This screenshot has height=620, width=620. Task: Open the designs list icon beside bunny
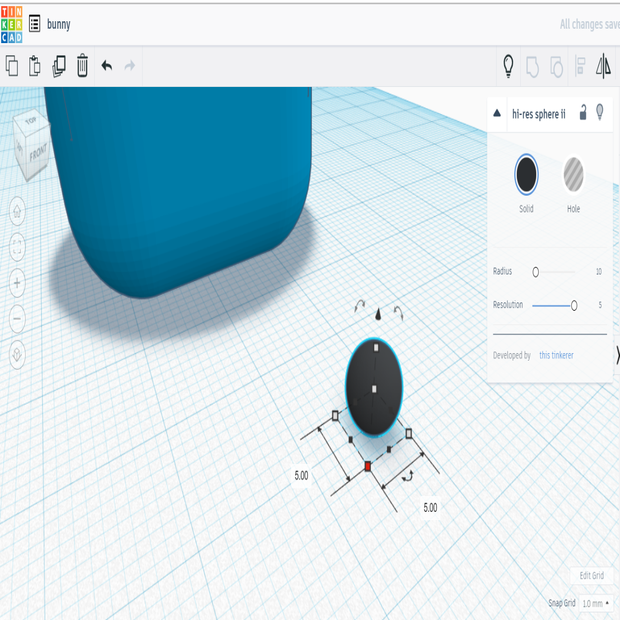tap(35, 23)
